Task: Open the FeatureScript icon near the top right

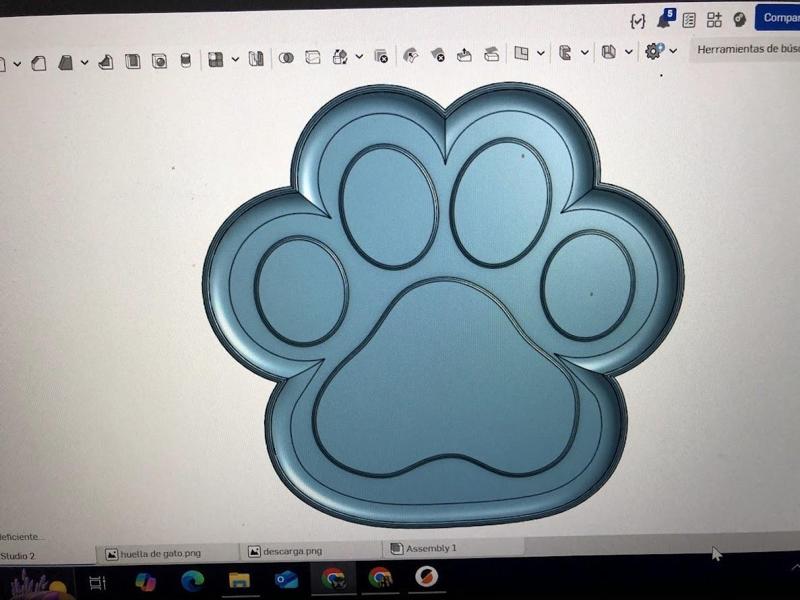Action: pyautogui.click(x=637, y=18)
